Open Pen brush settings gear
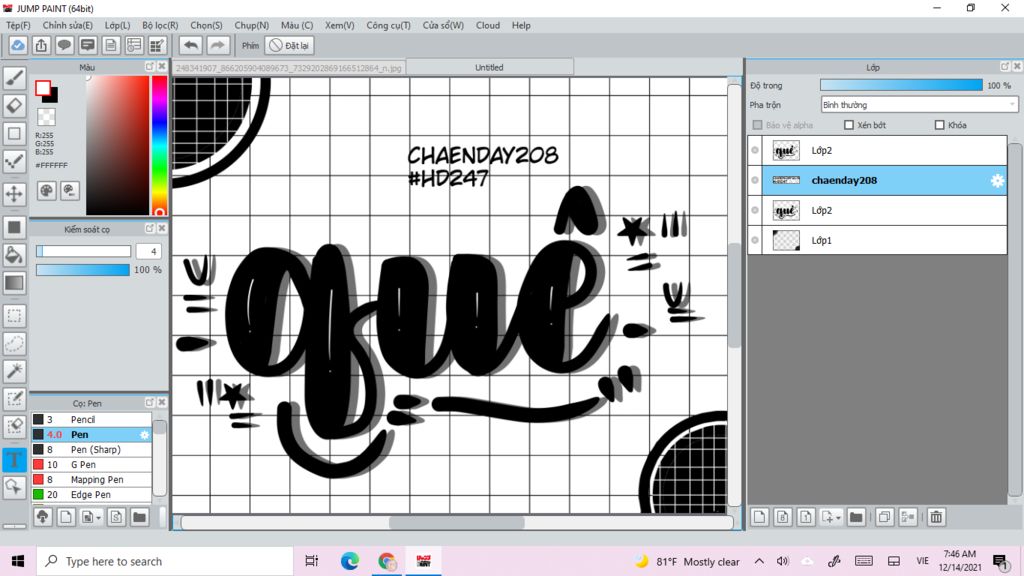The width and height of the screenshot is (1024, 576). click(x=144, y=435)
